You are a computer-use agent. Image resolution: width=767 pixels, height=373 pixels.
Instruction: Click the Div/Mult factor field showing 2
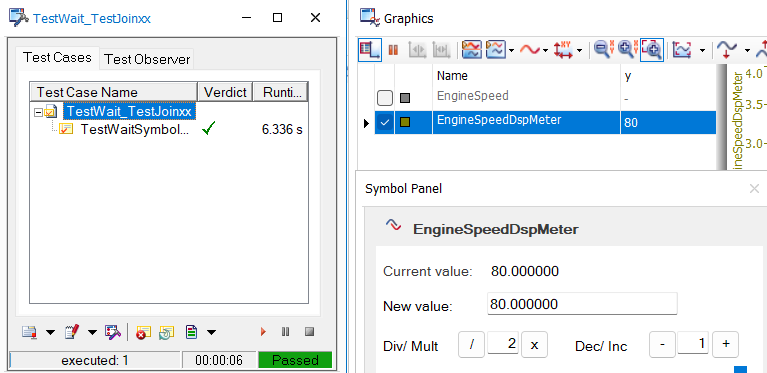point(503,344)
